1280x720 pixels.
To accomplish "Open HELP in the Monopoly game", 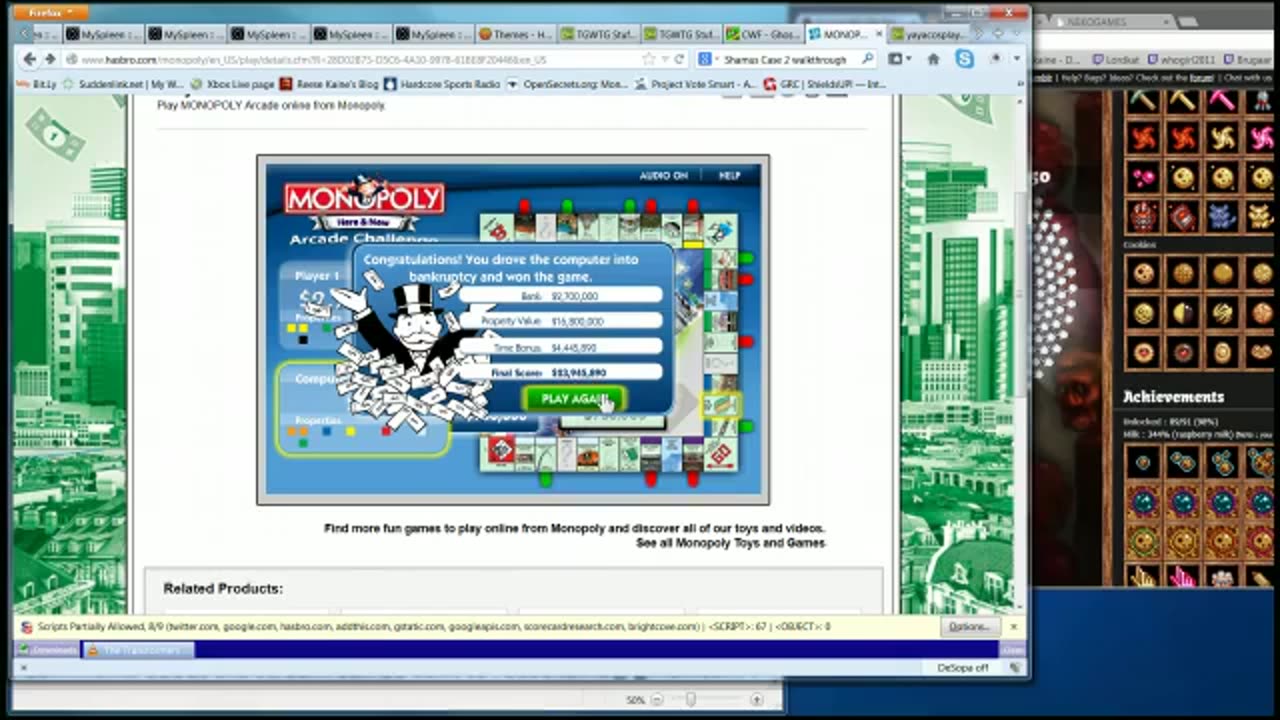I will (x=729, y=175).
